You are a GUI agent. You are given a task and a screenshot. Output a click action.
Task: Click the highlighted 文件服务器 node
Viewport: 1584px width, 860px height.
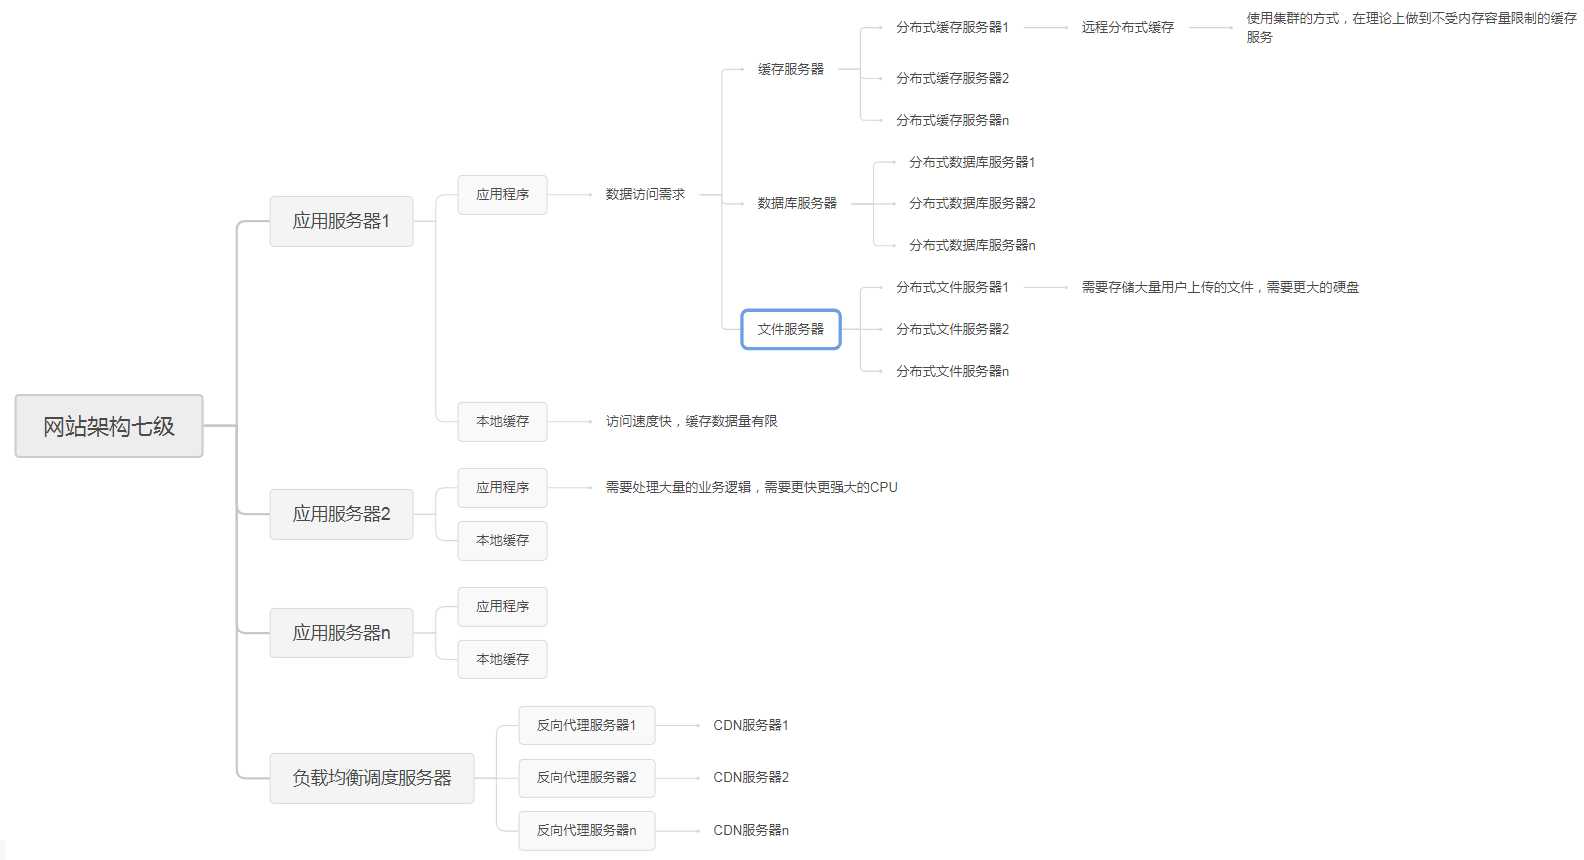tap(791, 329)
